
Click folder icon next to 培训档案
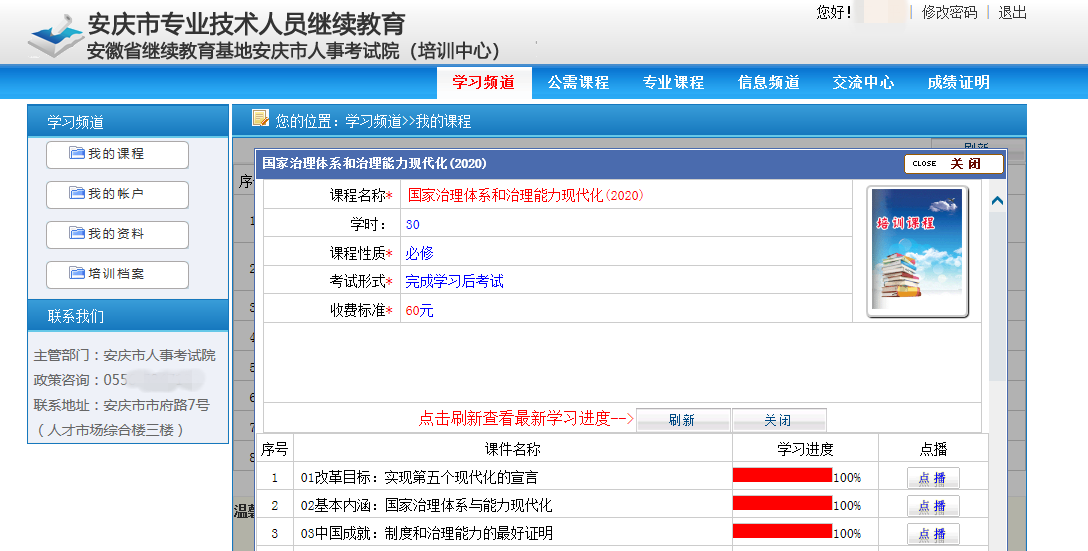[x=77, y=274]
